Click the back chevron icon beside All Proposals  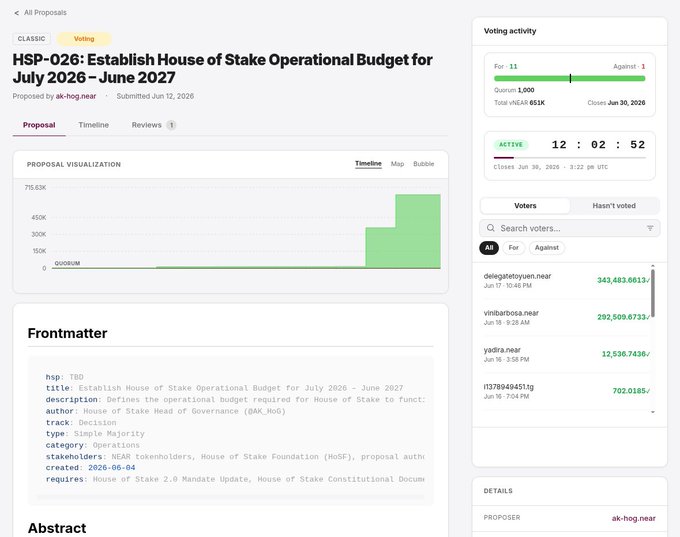point(16,13)
